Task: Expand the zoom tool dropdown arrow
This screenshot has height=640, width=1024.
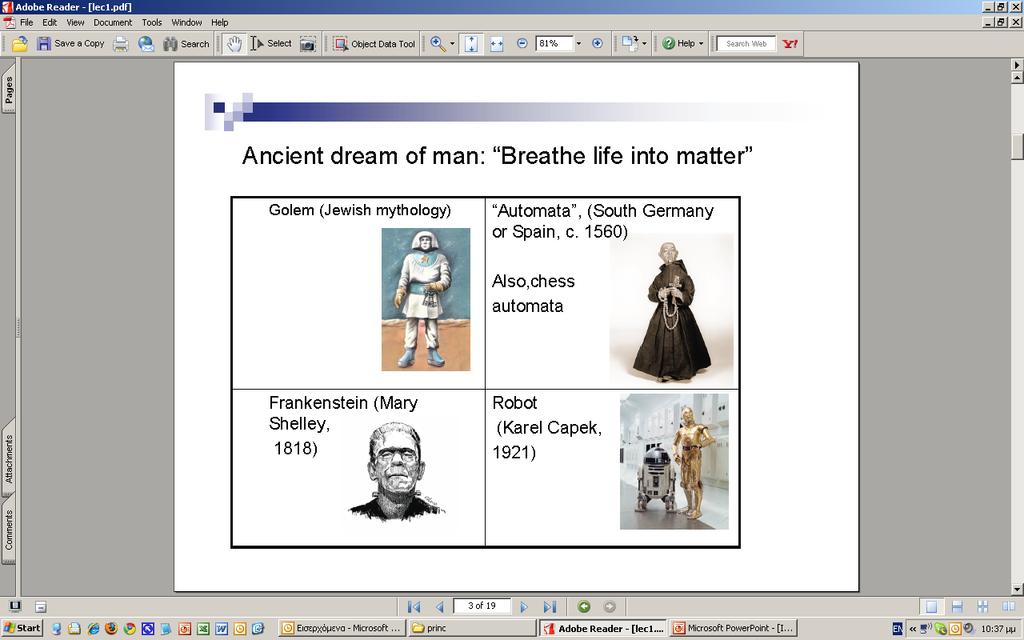Action: click(x=452, y=44)
